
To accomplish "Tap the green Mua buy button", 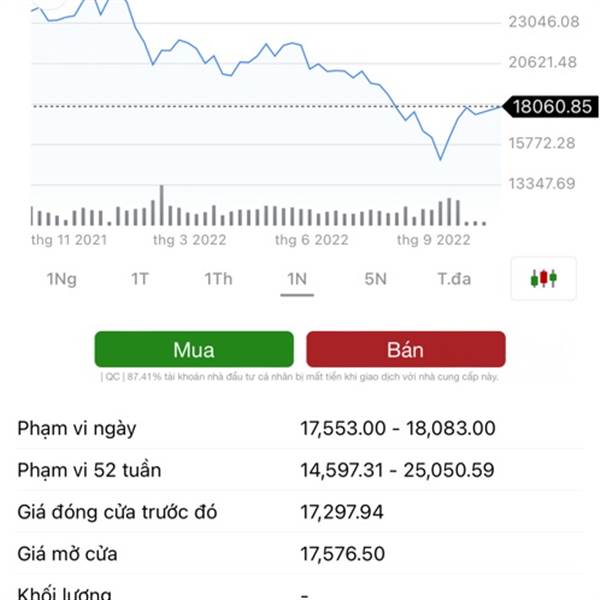I will coord(194,349).
